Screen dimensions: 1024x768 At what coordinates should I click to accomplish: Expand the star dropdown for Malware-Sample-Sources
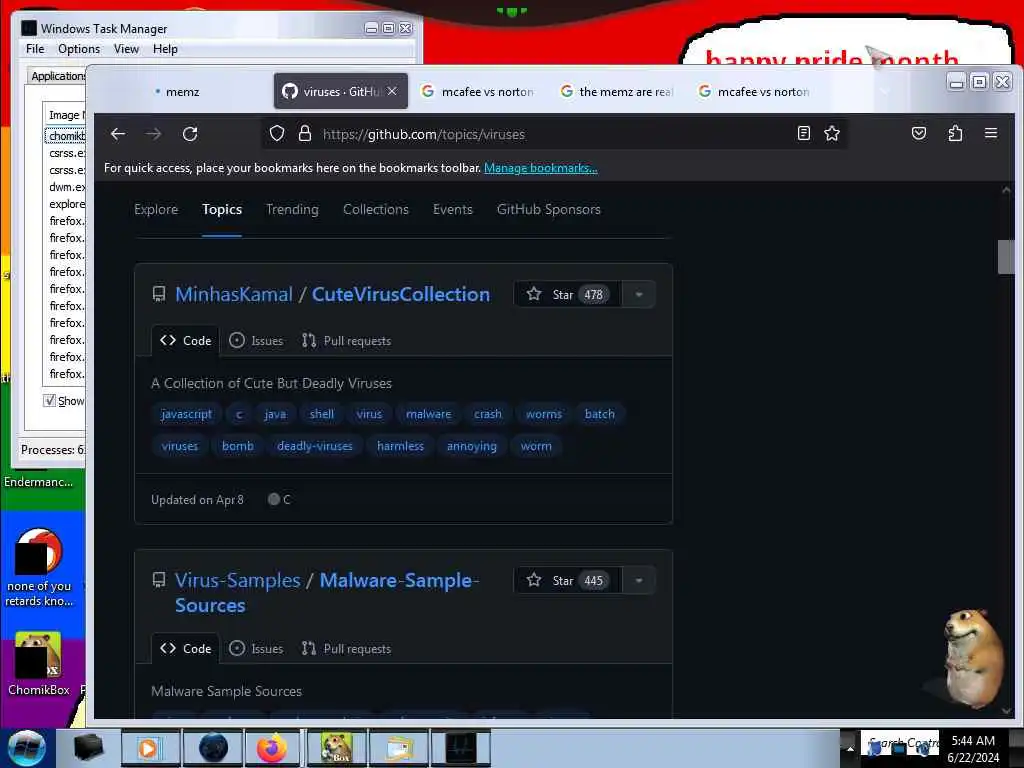pyautogui.click(x=639, y=581)
